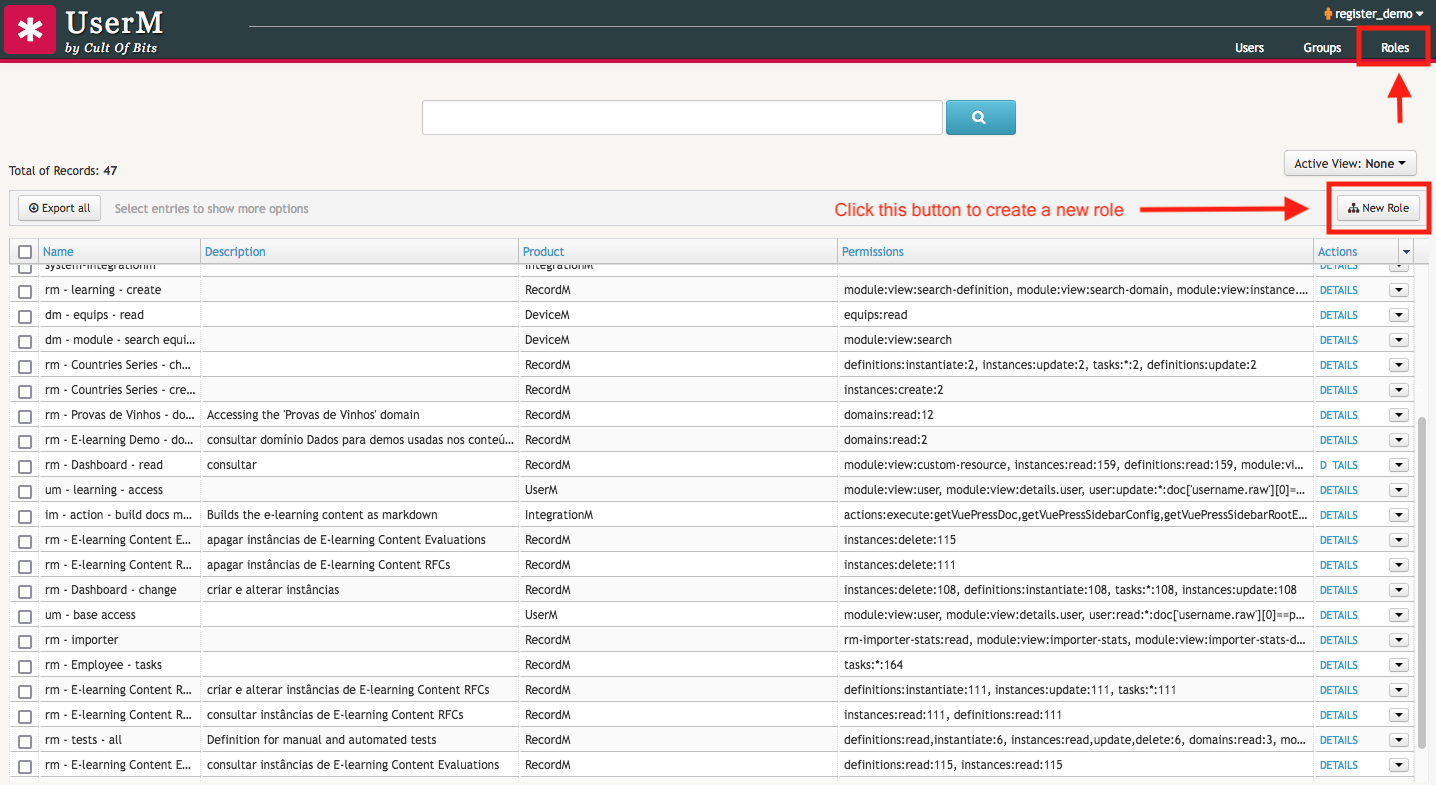Click the New Role button
1436x785 pixels.
(1378, 208)
